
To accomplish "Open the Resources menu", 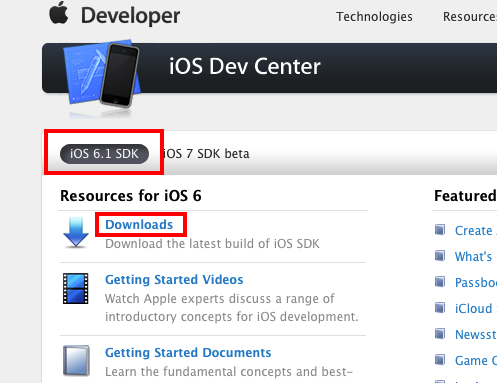I will coord(470,17).
